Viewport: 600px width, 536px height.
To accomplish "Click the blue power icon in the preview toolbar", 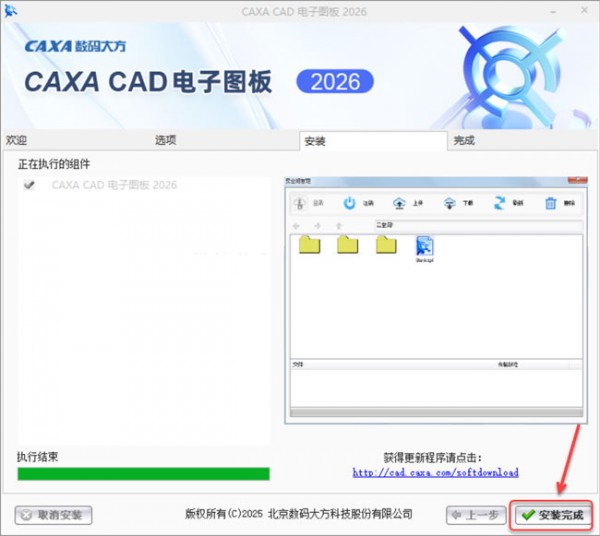I will coord(349,203).
